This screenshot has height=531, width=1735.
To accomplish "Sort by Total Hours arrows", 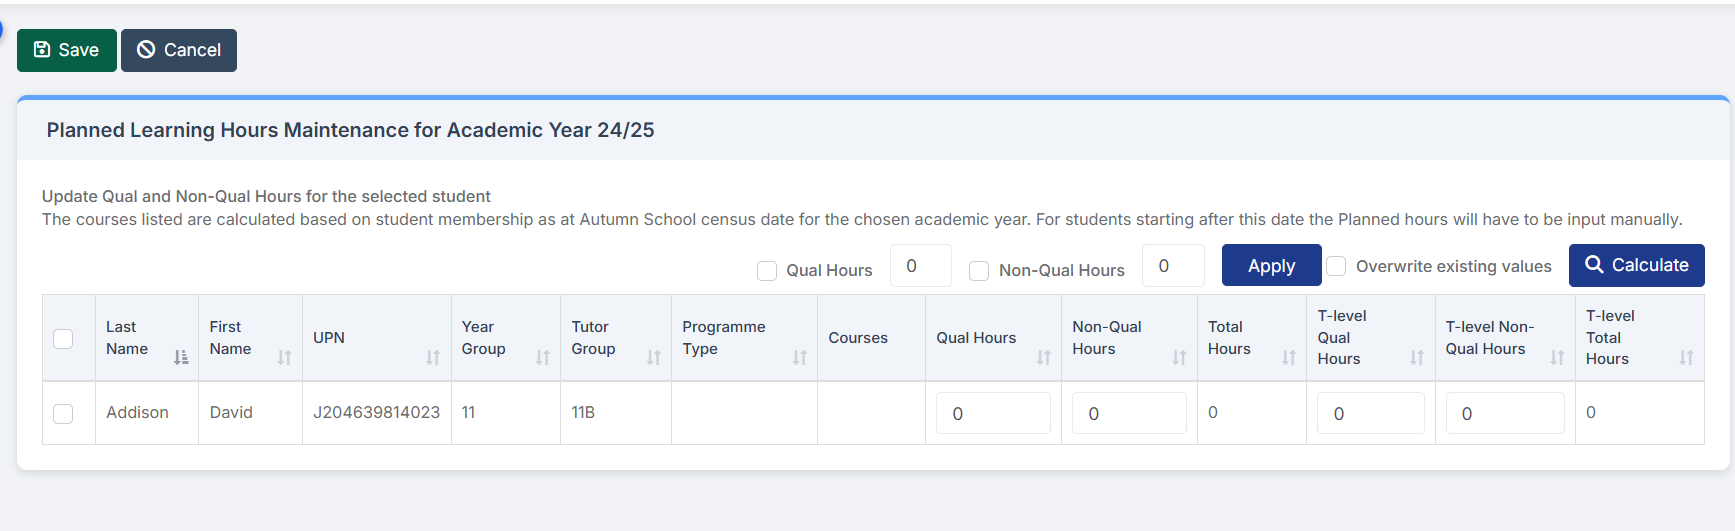I will (x=1289, y=357).
